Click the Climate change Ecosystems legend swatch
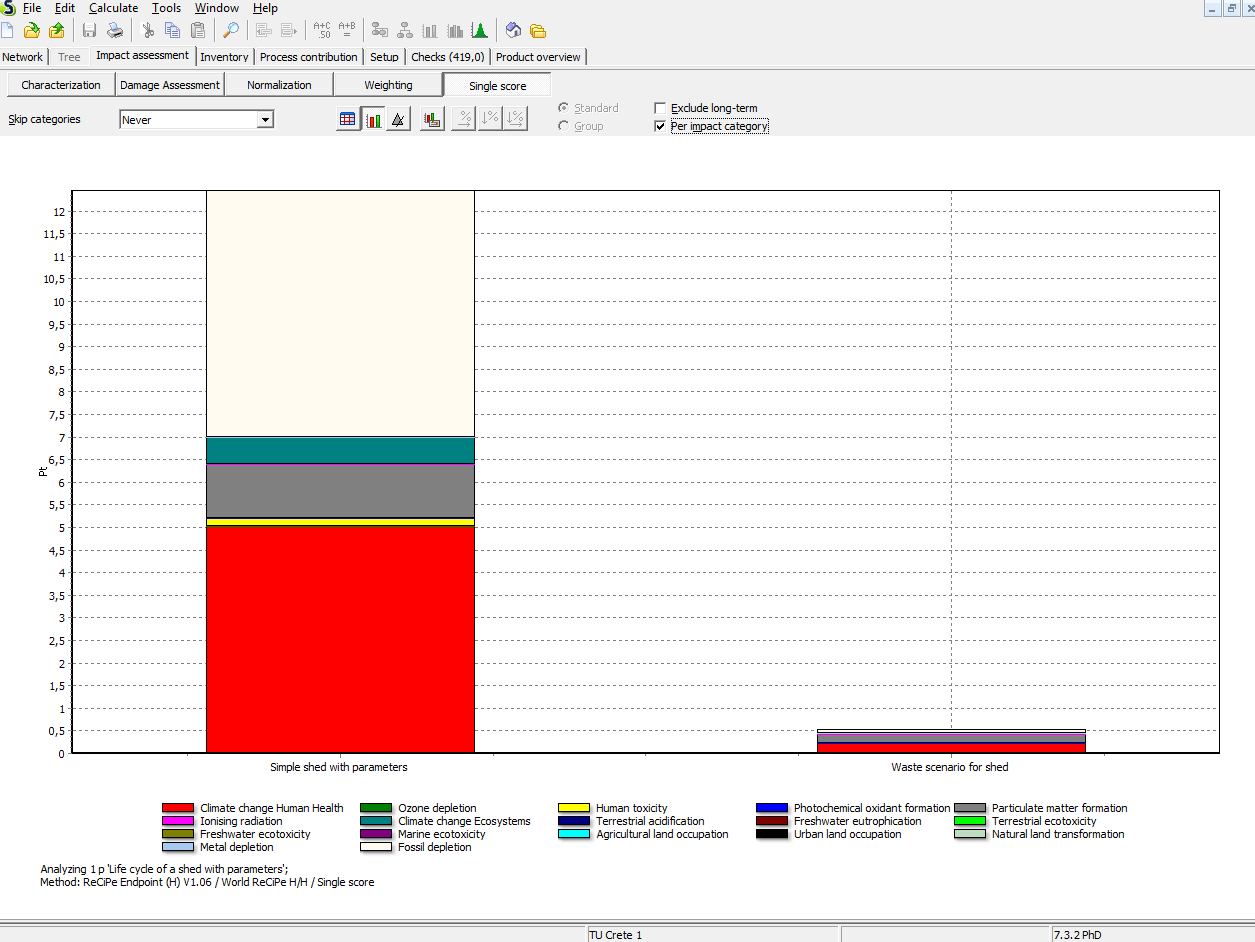The width and height of the screenshot is (1255, 942). (x=376, y=821)
